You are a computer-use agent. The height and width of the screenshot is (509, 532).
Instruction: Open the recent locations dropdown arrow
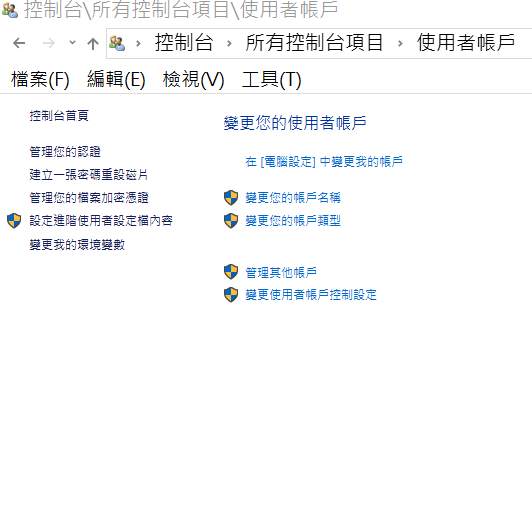tap(72, 43)
